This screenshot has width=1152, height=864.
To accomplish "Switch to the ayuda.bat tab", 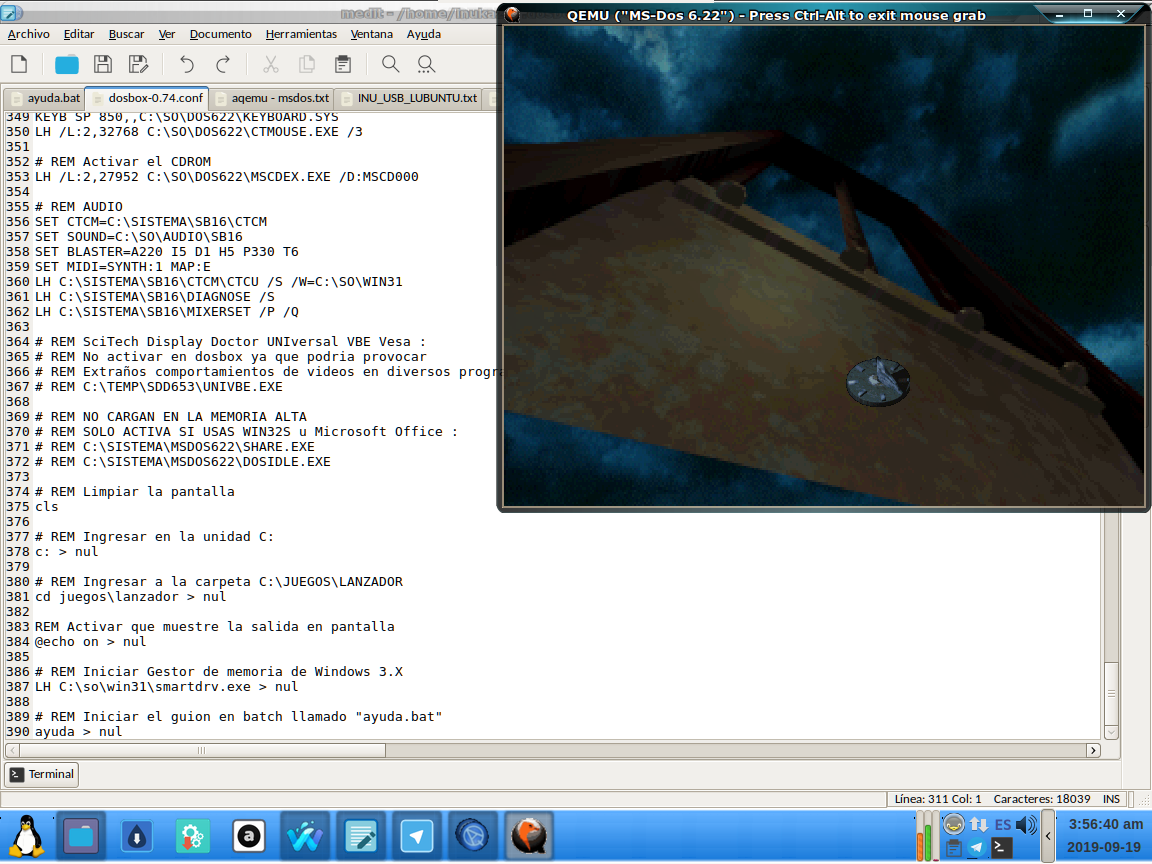I will pyautogui.click(x=45, y=98).
